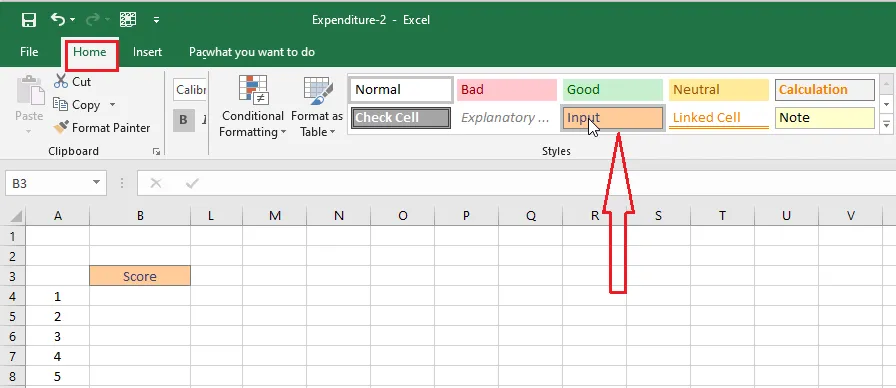Select column V header

tap(850, 215)
